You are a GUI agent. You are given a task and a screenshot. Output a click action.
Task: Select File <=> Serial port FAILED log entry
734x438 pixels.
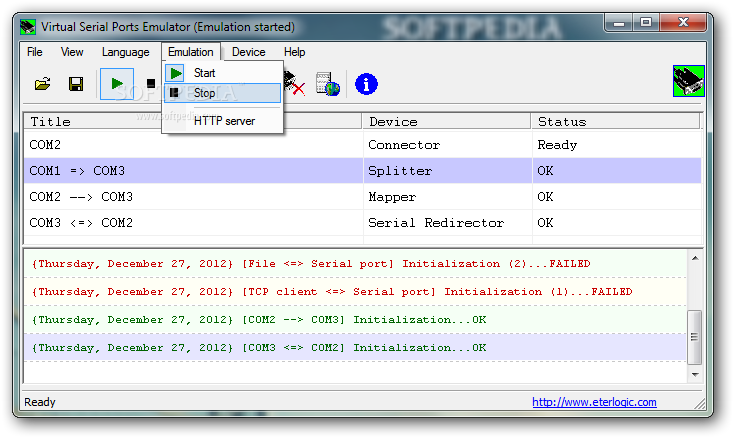click(x=355, y=263)
